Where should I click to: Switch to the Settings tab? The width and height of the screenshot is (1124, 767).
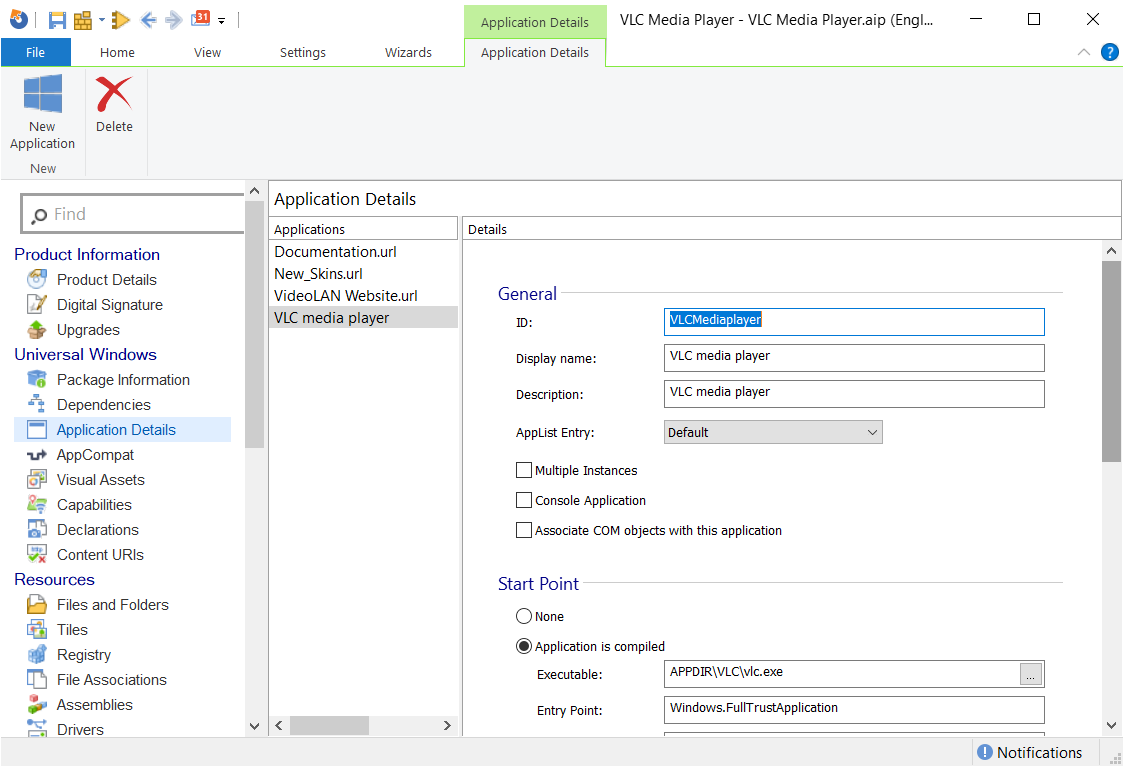[x=303, y=52]
